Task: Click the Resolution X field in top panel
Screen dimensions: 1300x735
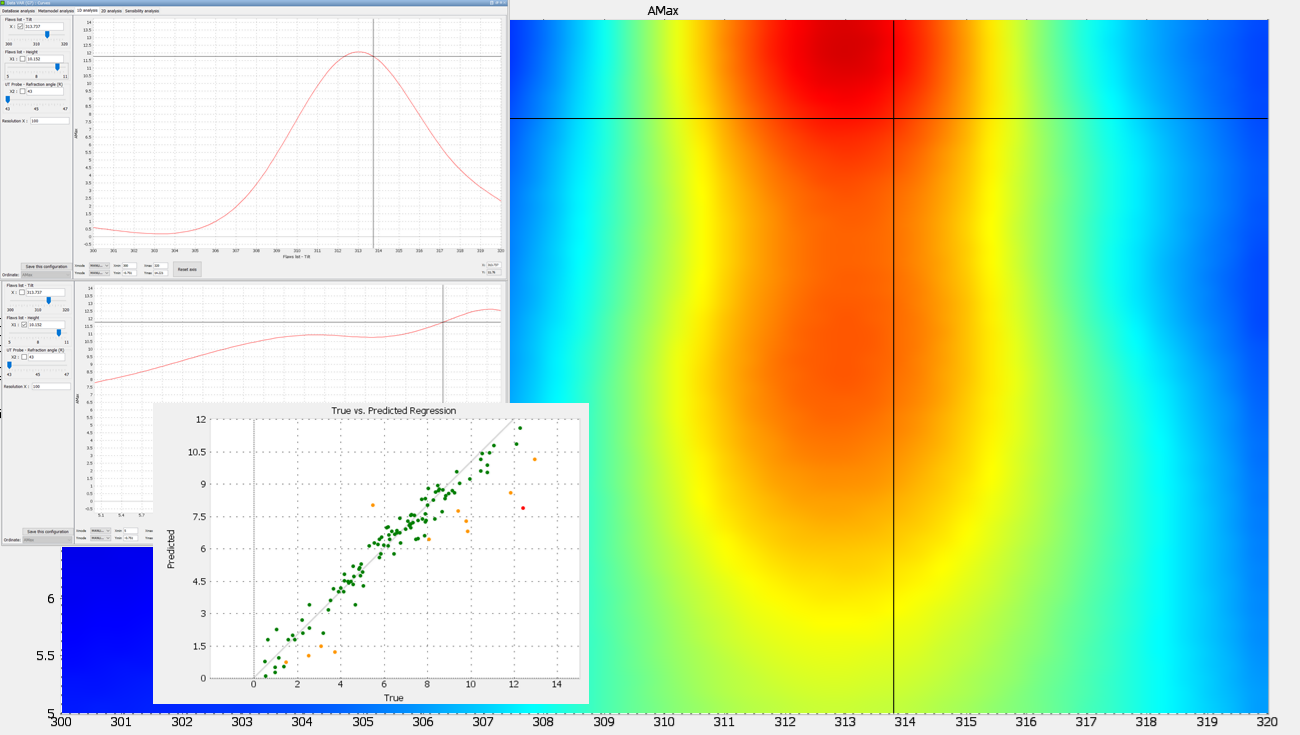Action: (50, 121)
